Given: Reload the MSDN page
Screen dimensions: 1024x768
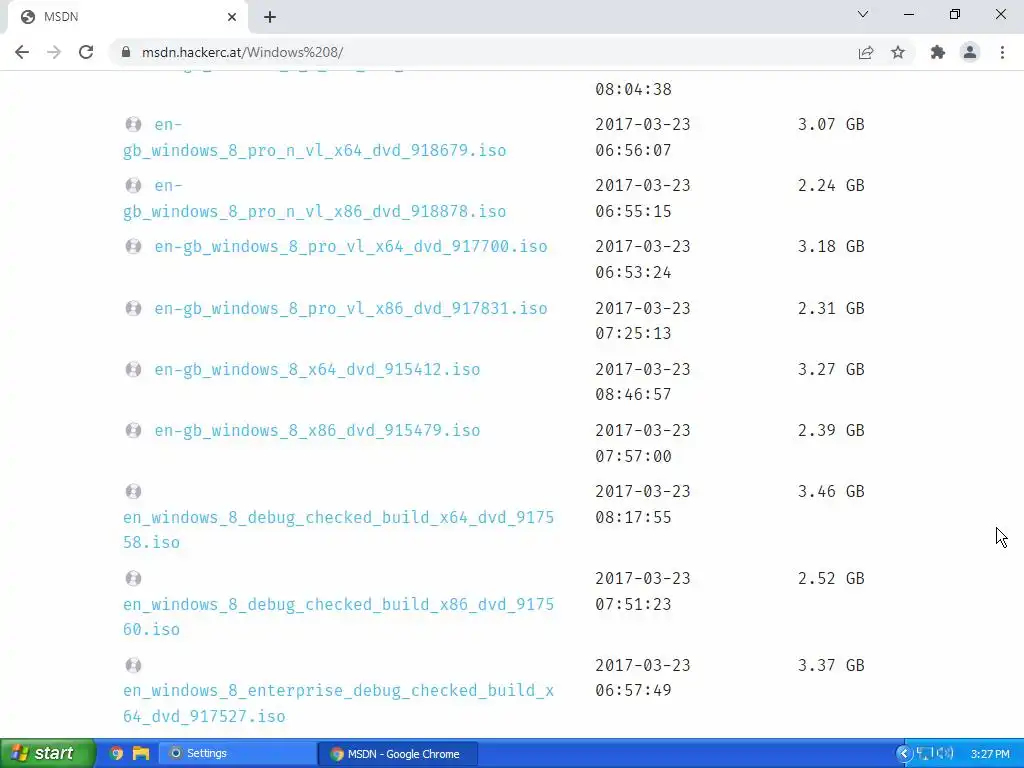Looking at the screenshot, I should point(86,52).
